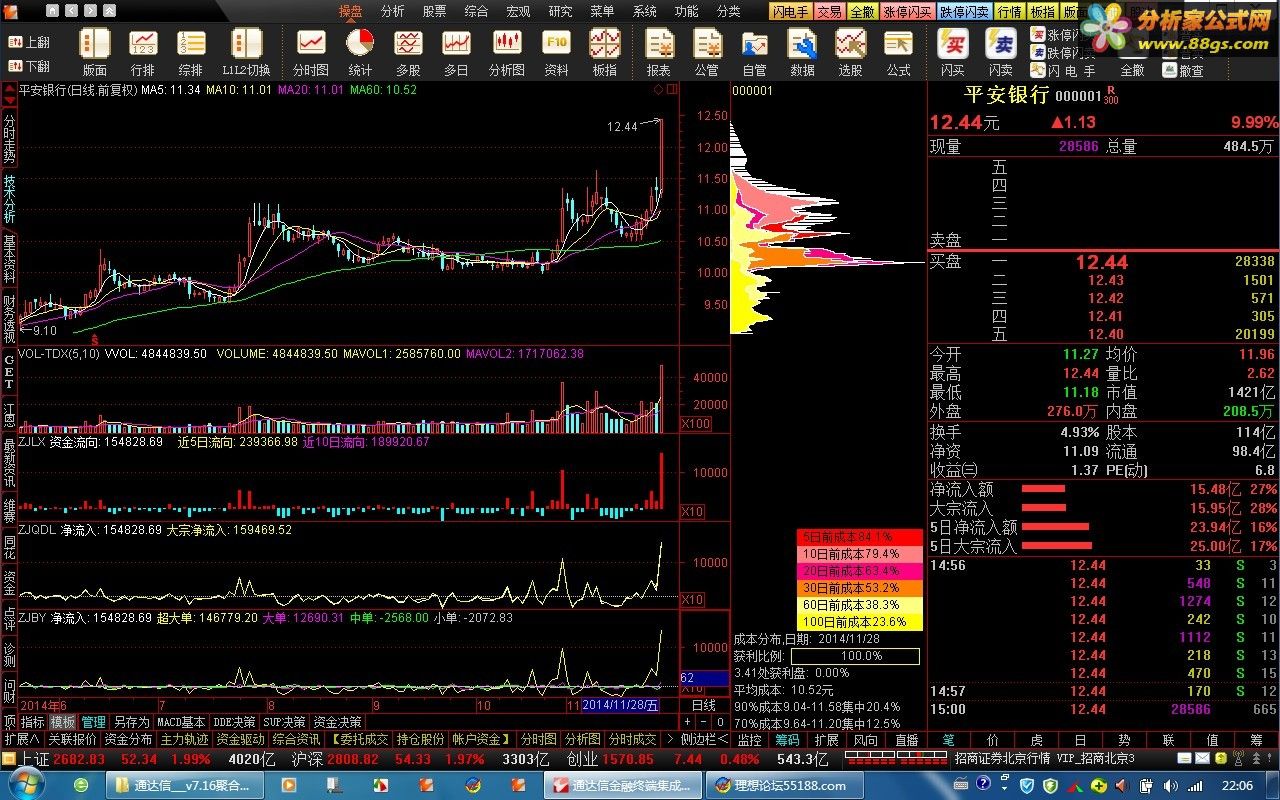This screenshot has height=800, width=1280.
Task: Select the 资金决策 template tab
Action: pos(337,722)
